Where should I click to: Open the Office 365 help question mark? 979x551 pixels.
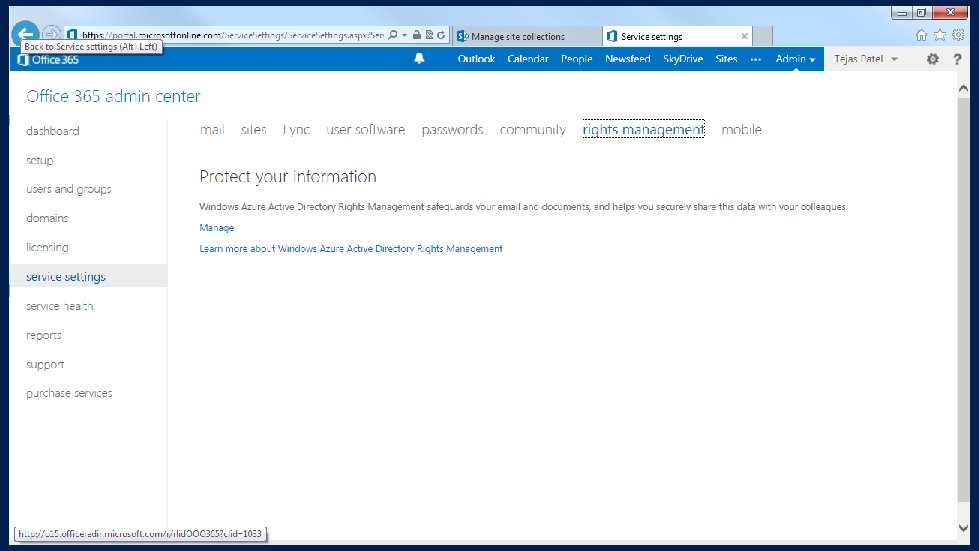pos(957,59)
